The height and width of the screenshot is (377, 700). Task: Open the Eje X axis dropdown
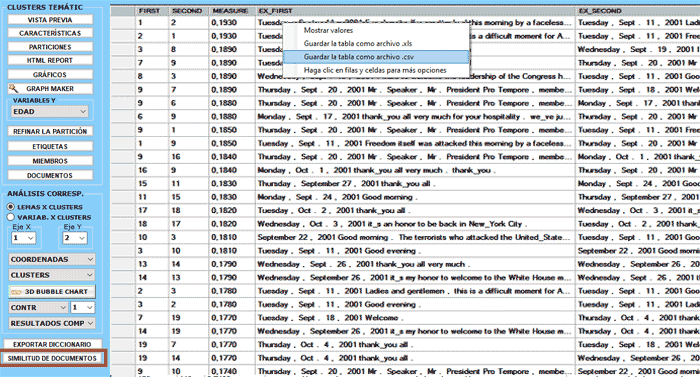(x=23, y=238)
